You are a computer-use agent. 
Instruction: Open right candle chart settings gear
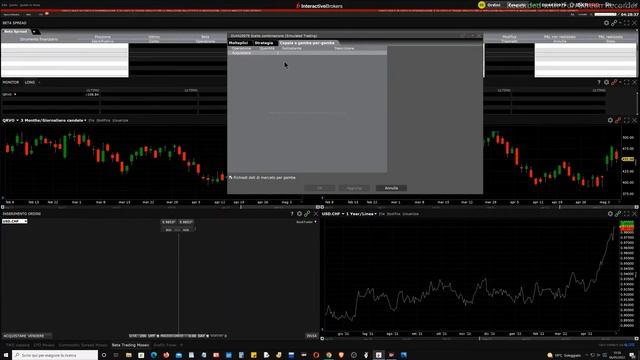coord(610,120)
